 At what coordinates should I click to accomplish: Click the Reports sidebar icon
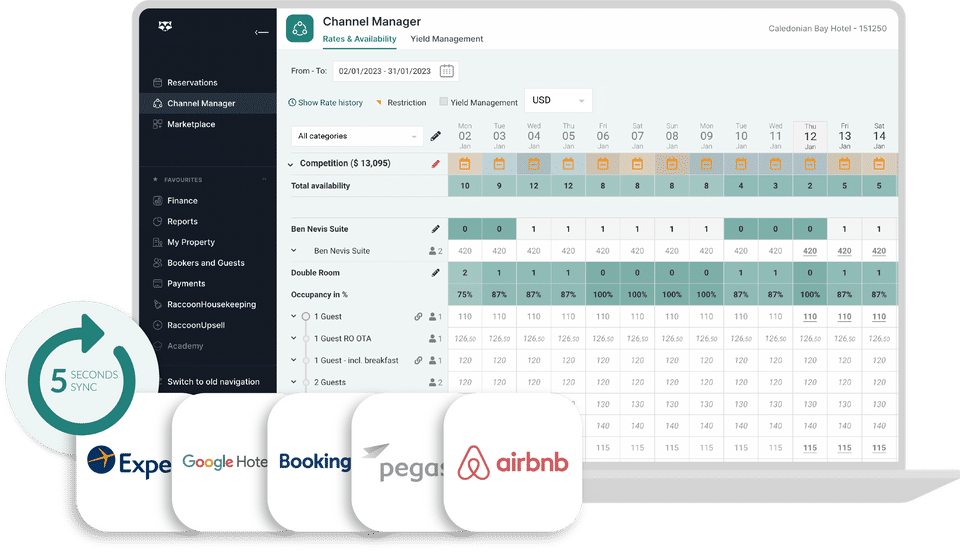pos(157,222)
